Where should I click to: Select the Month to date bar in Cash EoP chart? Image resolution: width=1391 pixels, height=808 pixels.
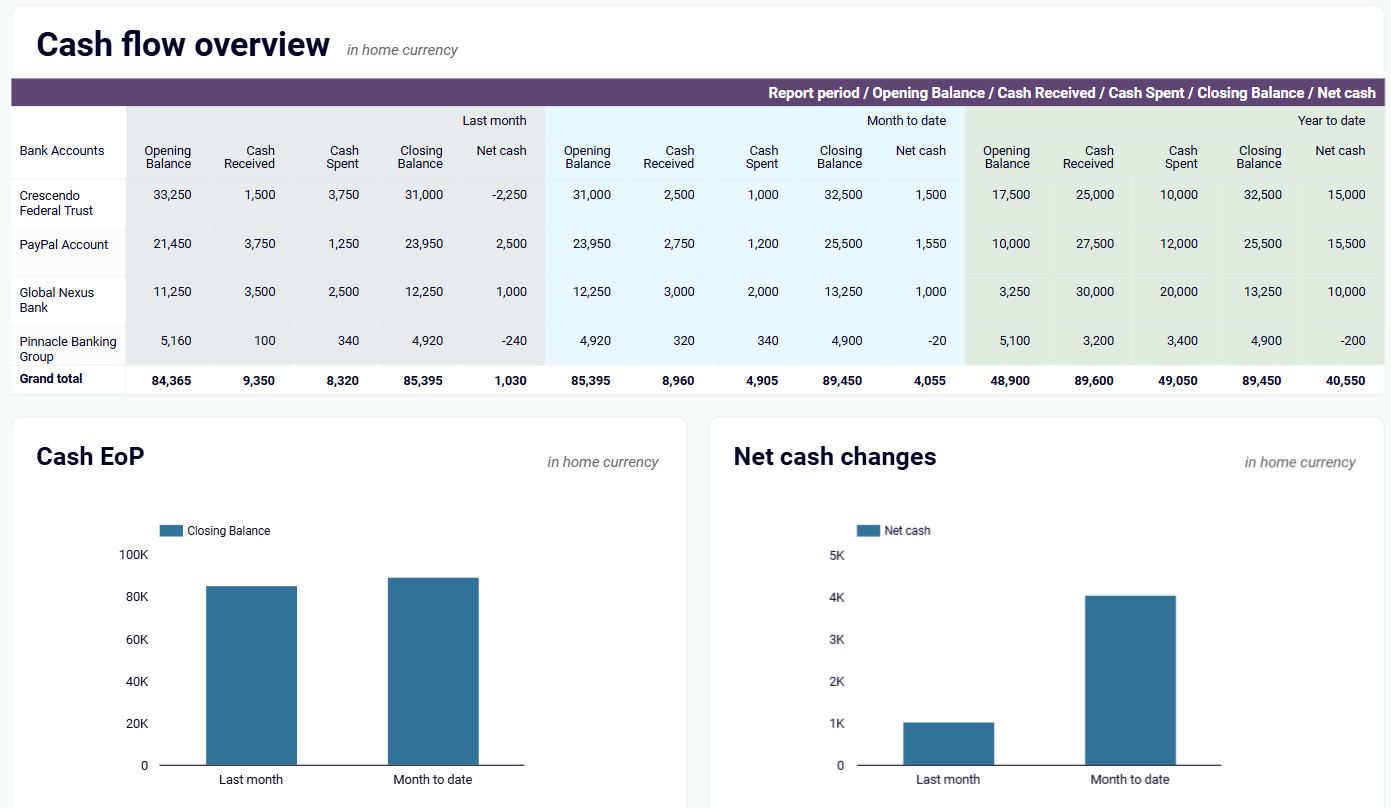pyautogui.click(x=433, y=672)
